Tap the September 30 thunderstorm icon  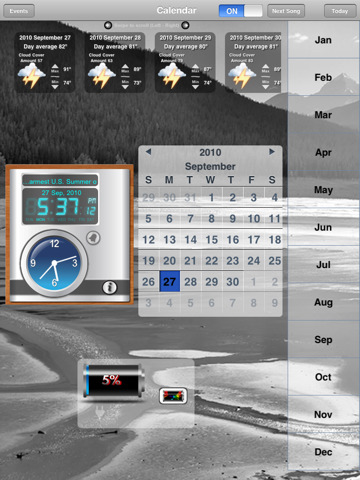coord(242,76)
